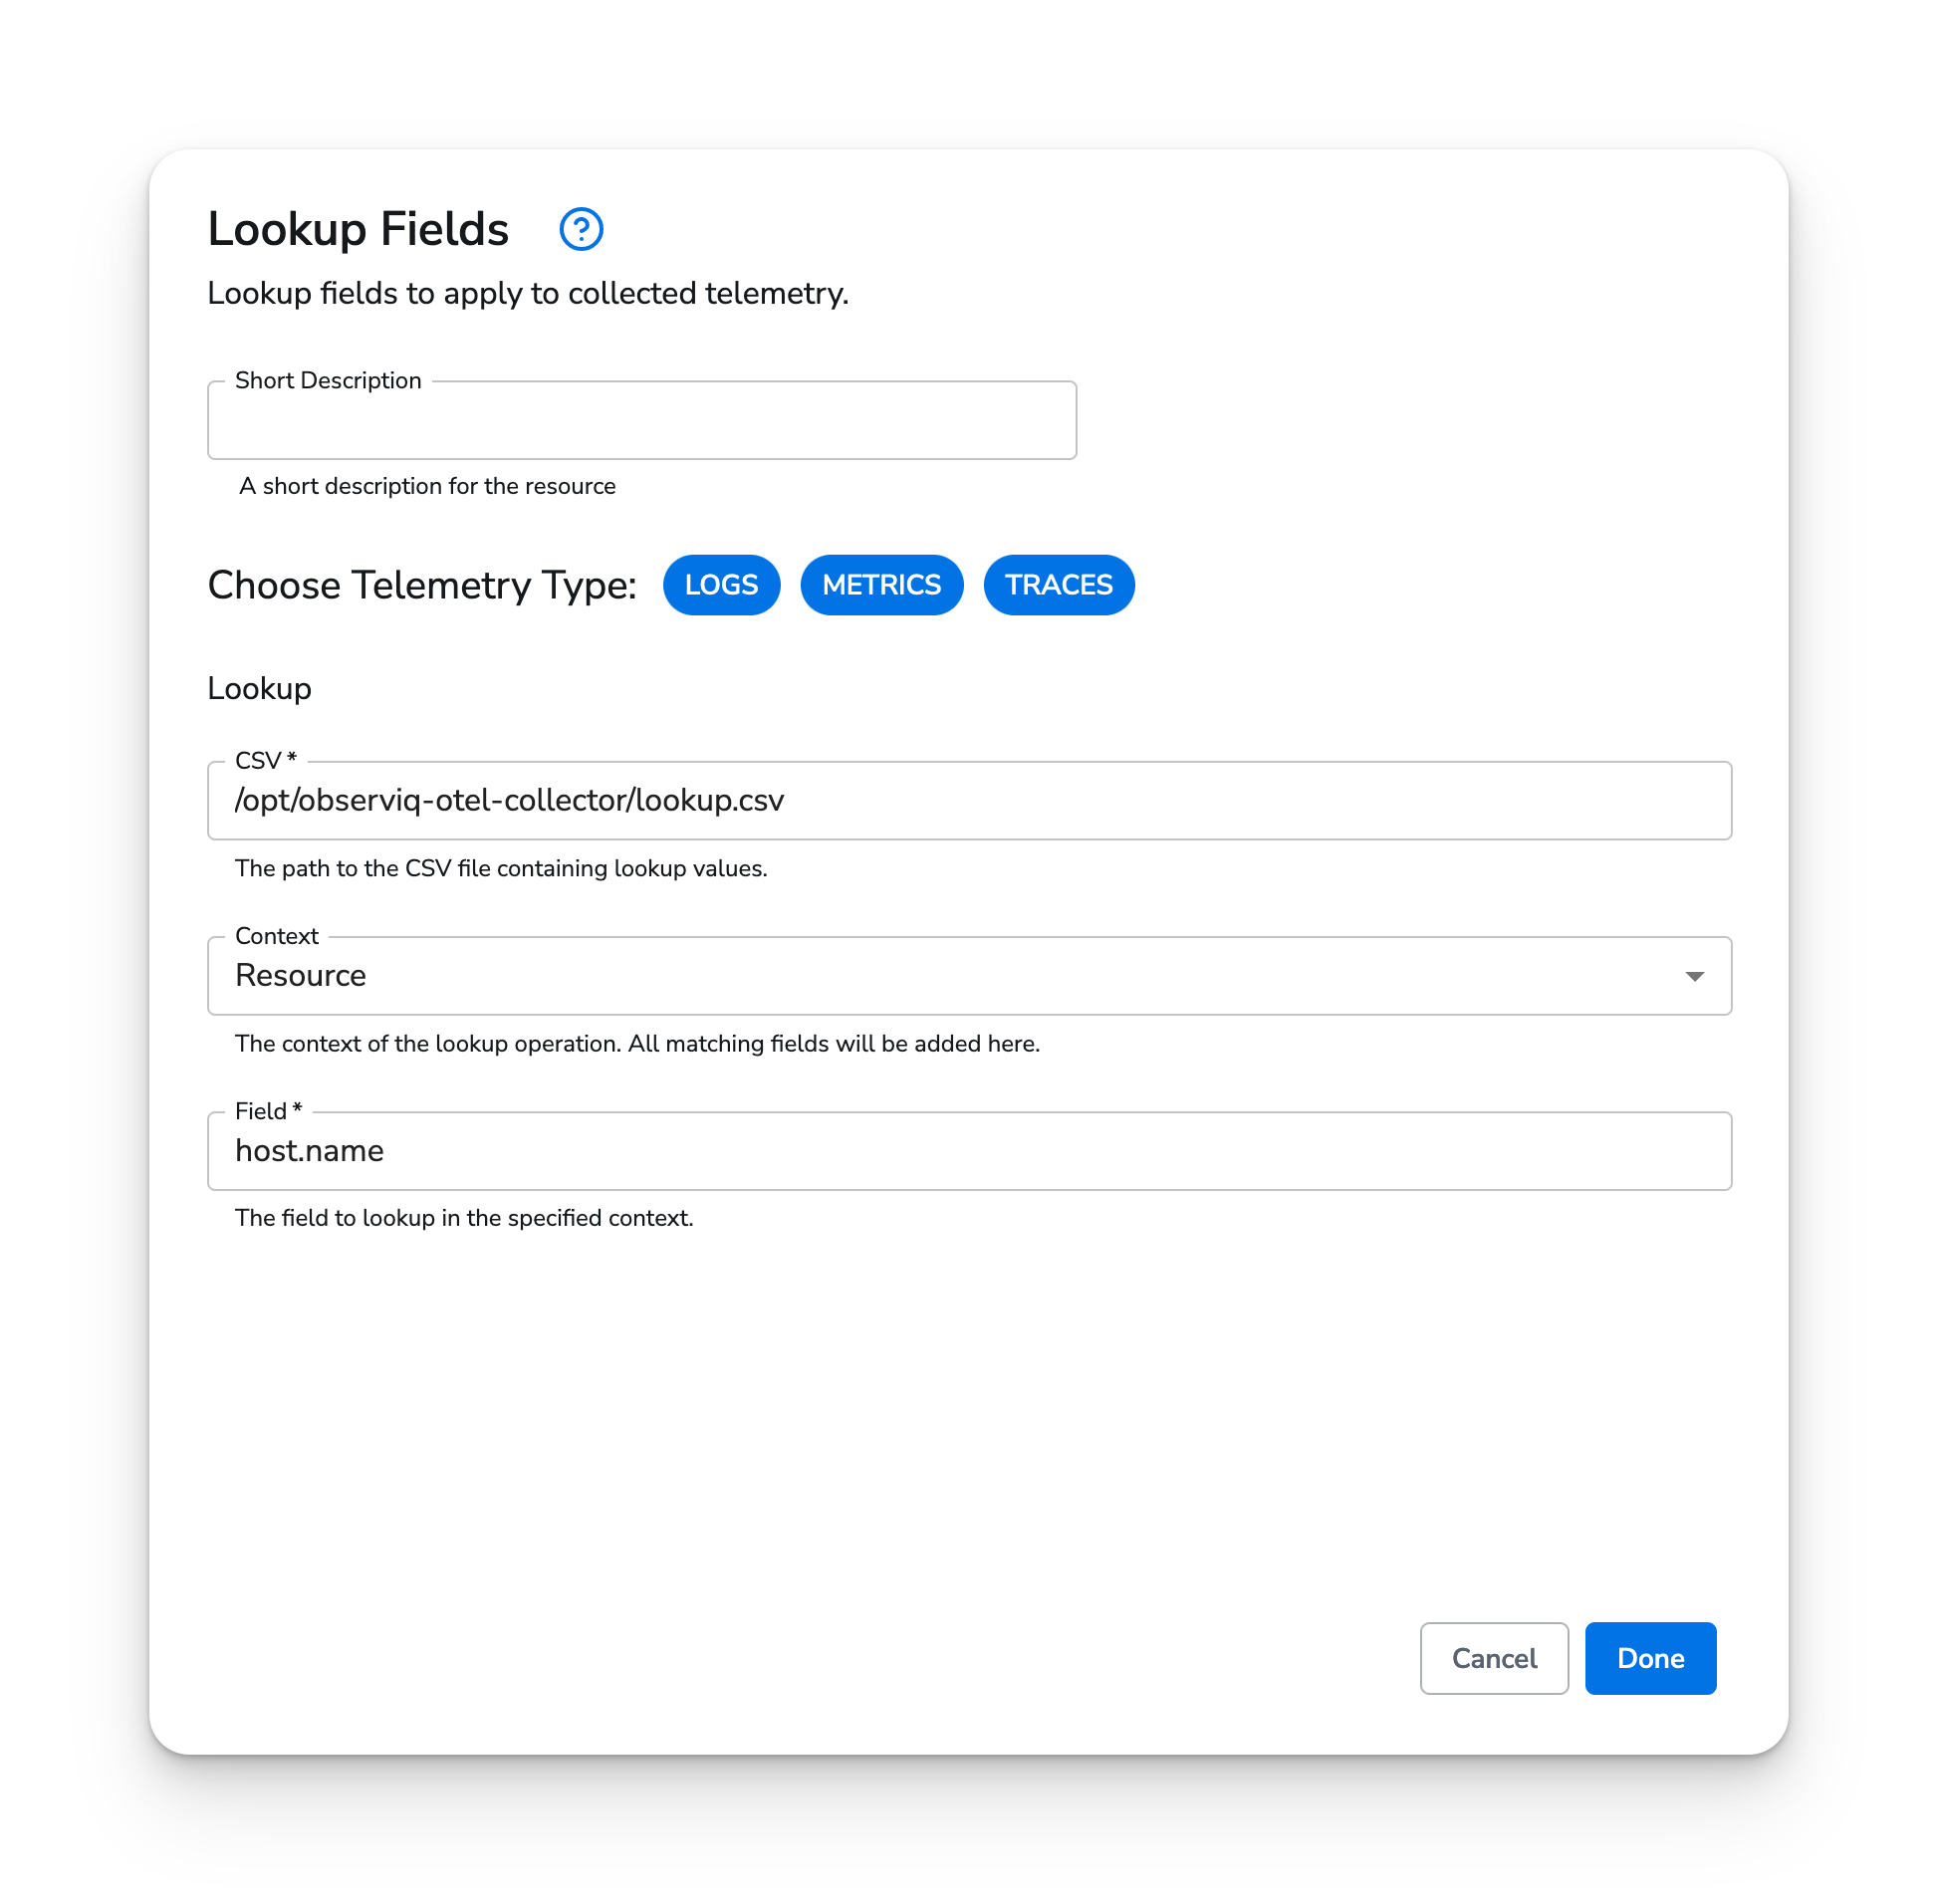Viewport: 1938px width, 1904px height.
Task: Click the Field input labeled host.name
Action: click(970, 1151)
